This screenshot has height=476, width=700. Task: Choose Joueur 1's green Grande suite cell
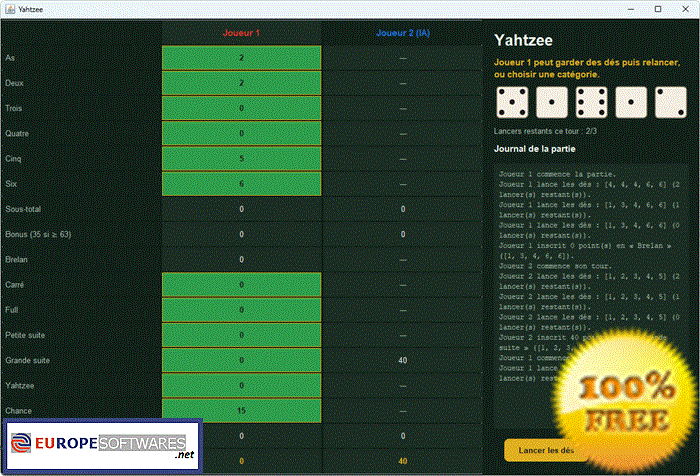(242, 360)
